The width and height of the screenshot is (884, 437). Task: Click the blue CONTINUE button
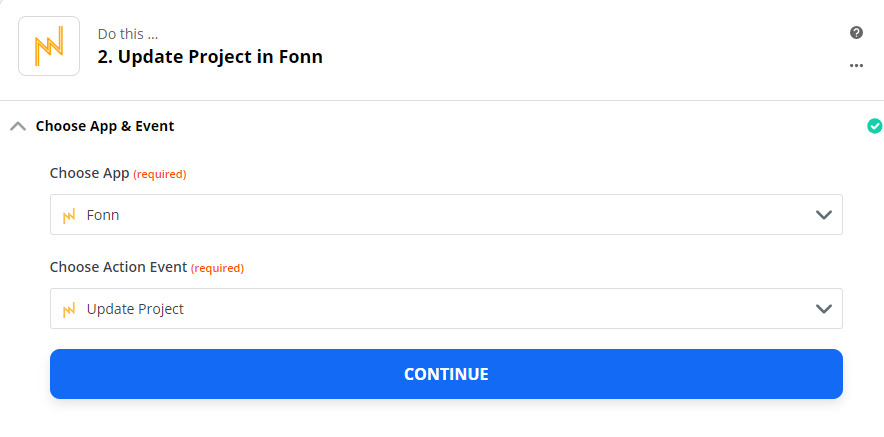446,374
